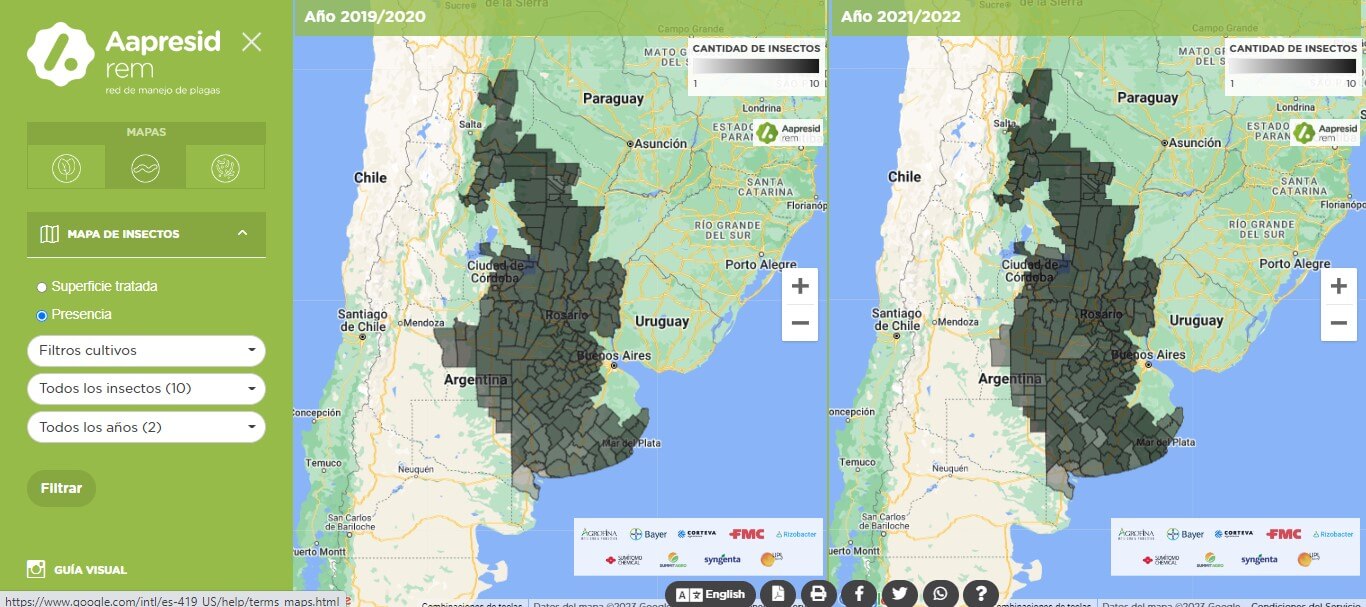The width and height of the screenshot is (1366, 607).
Task: Share the map via WhatsApp
Action: point(938,593)
